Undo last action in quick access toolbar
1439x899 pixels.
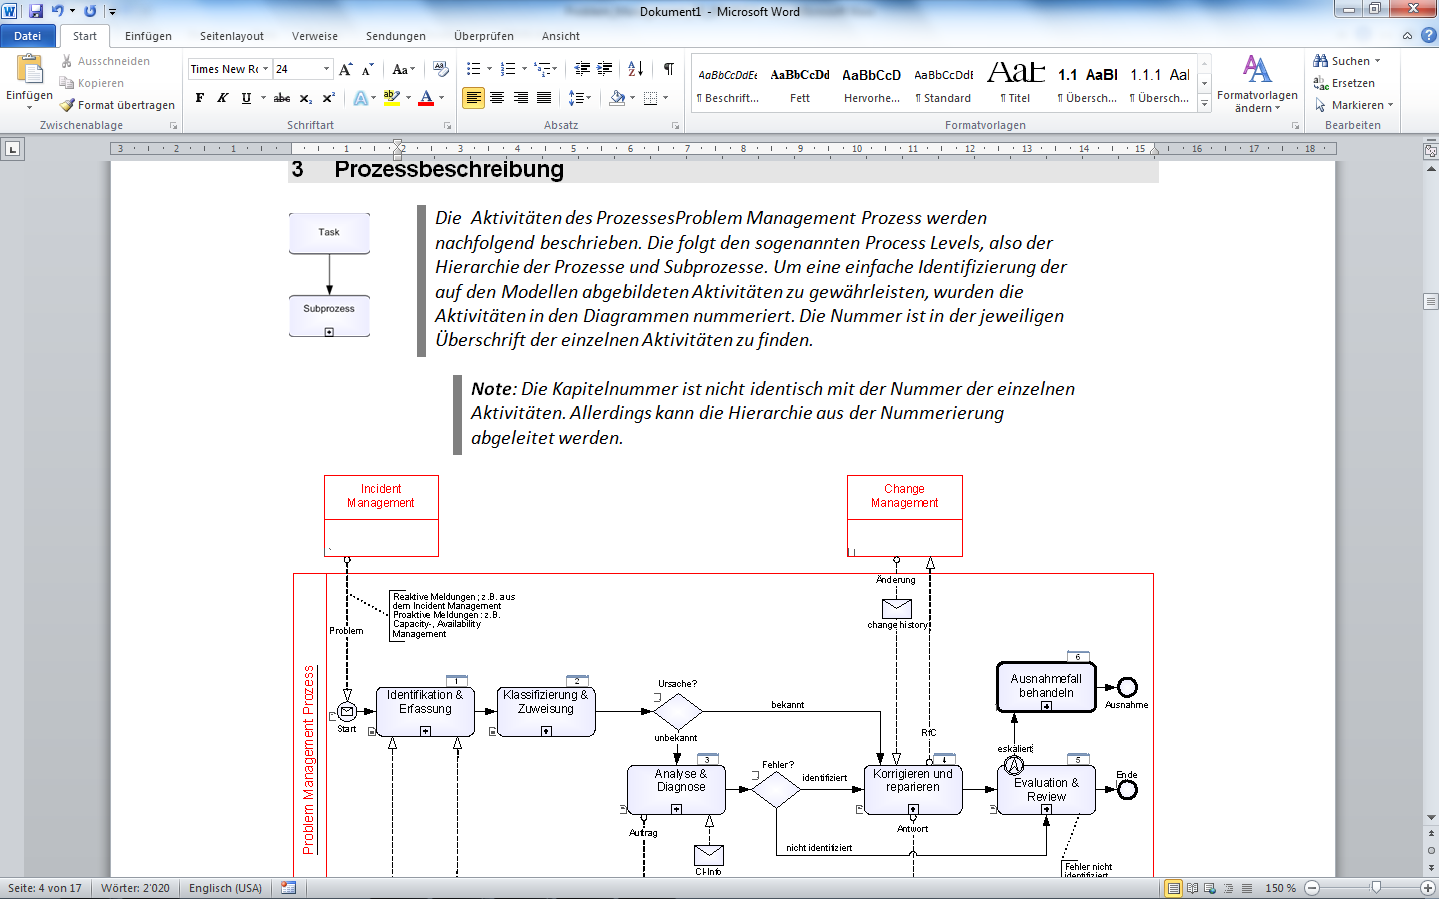57,11
